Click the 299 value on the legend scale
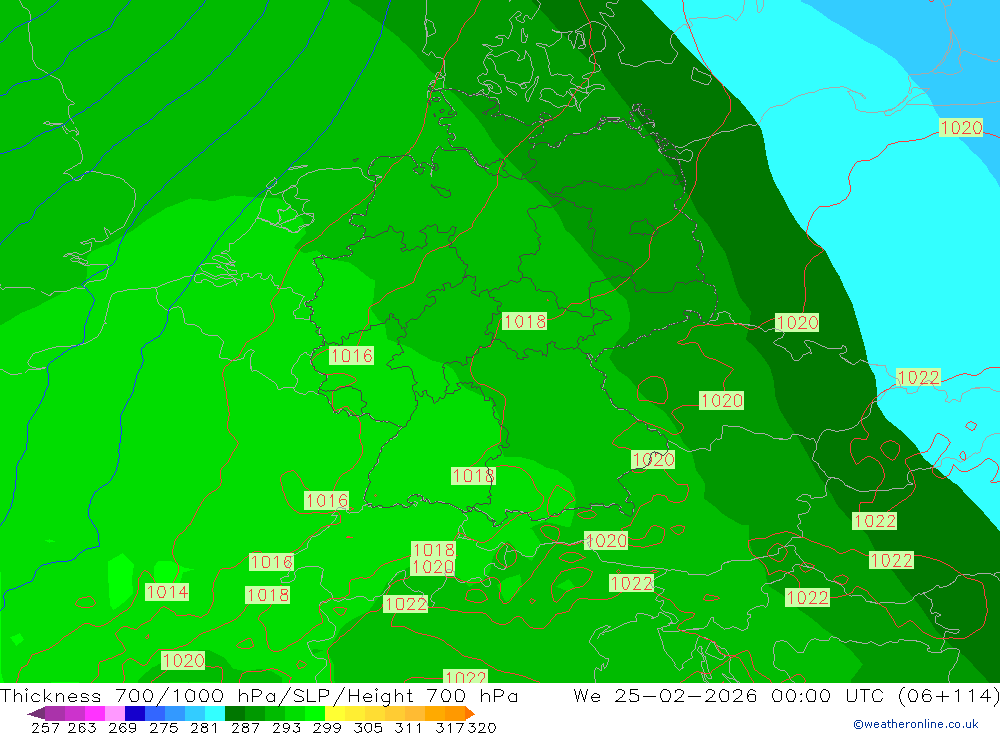The image size is (1000, 733). (327, 728)
